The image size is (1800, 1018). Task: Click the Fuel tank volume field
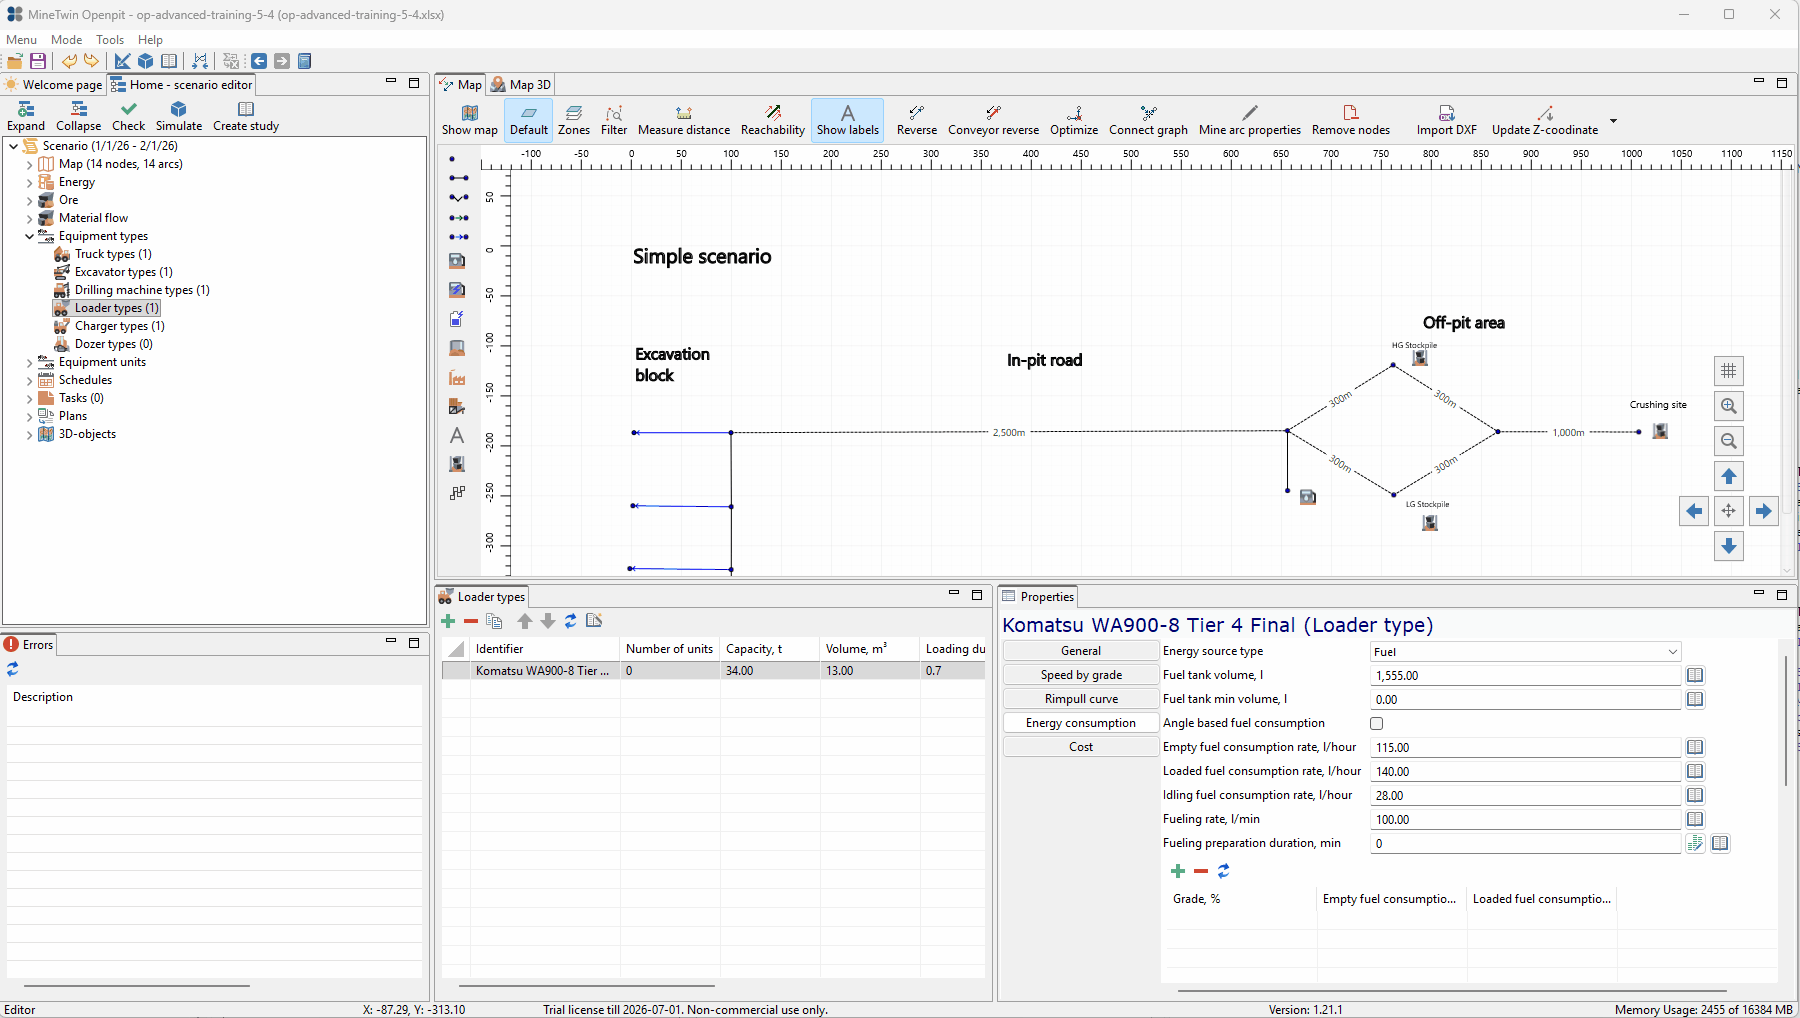click(x=1525, y=676)
